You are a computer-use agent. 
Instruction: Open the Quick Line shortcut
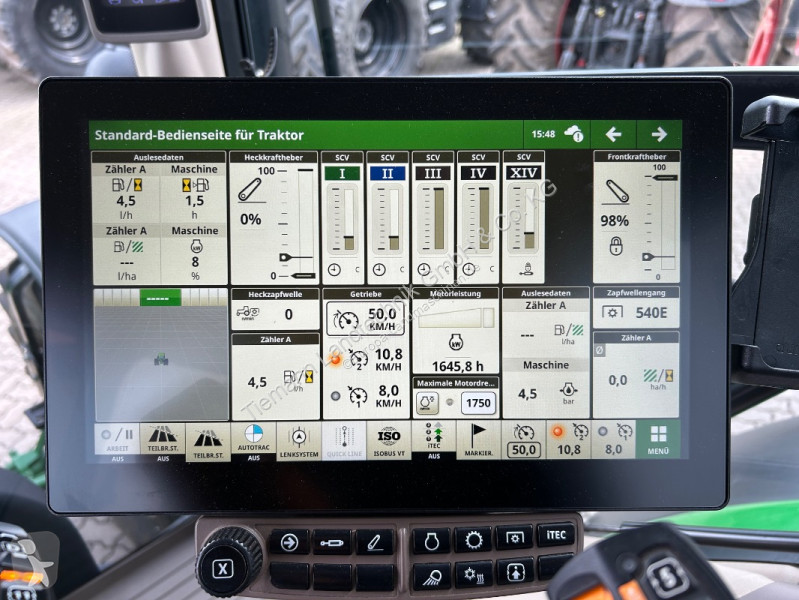(344, 441)
